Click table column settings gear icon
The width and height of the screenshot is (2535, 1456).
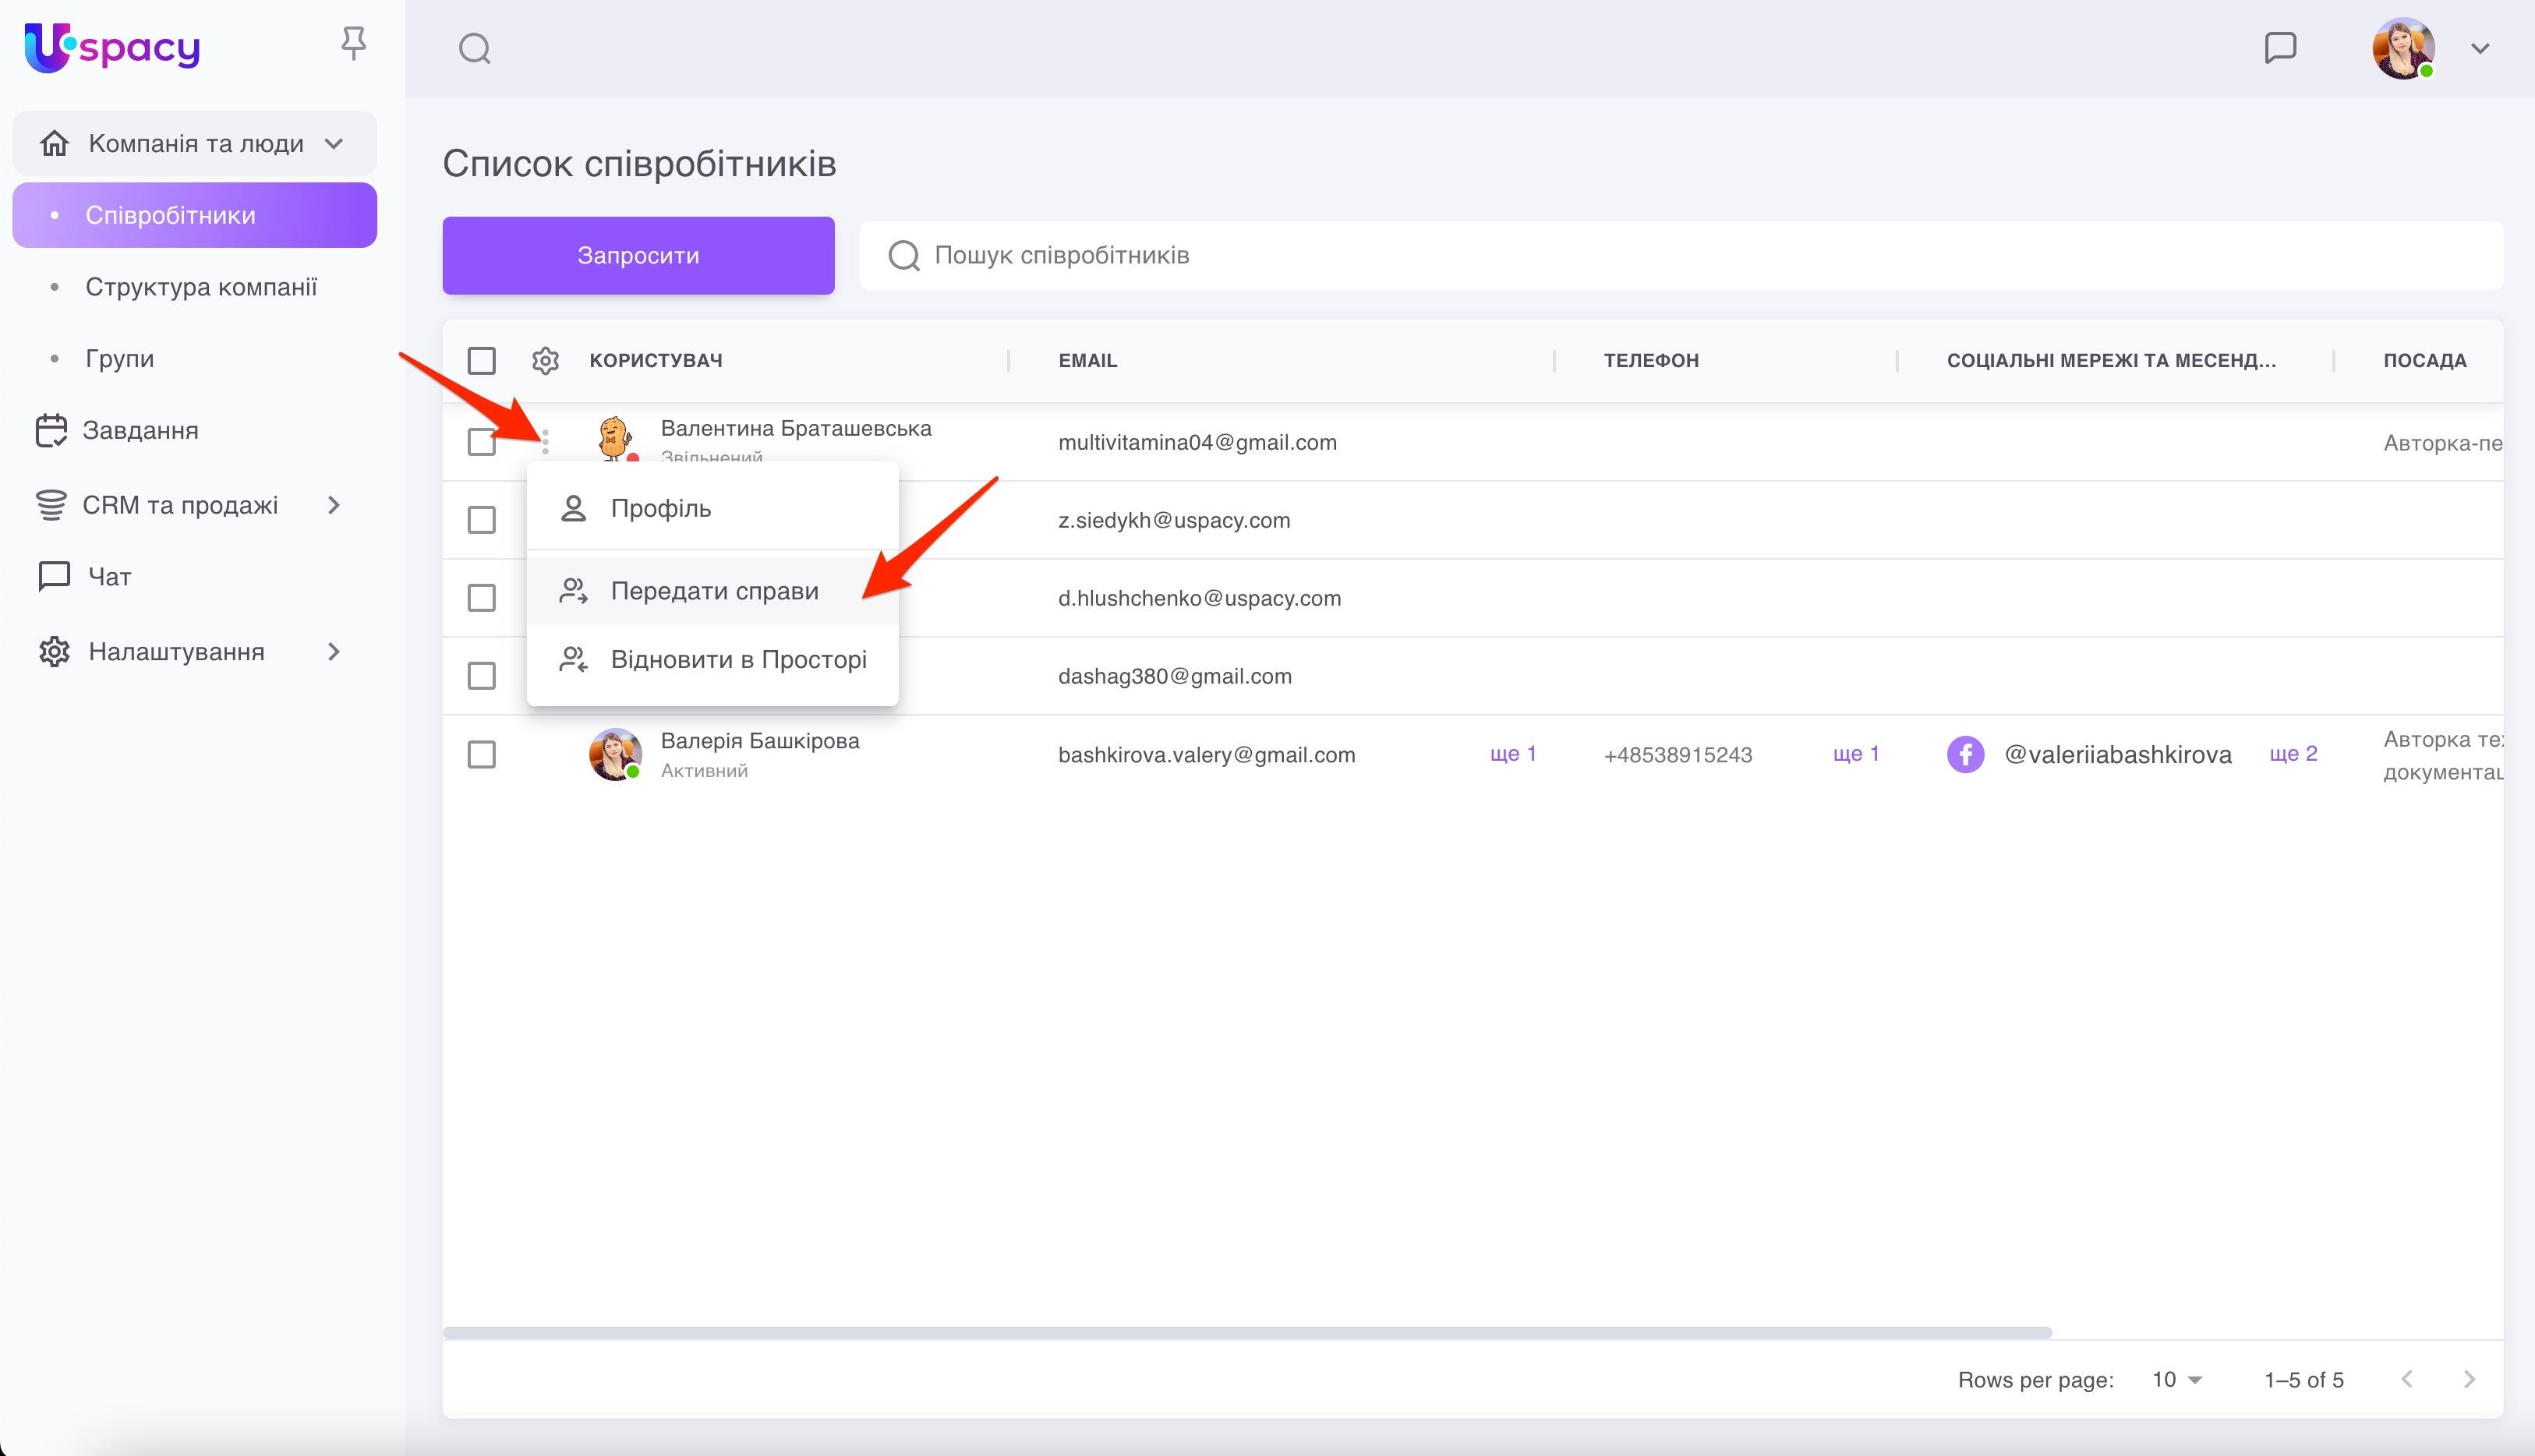coord(545,360)
